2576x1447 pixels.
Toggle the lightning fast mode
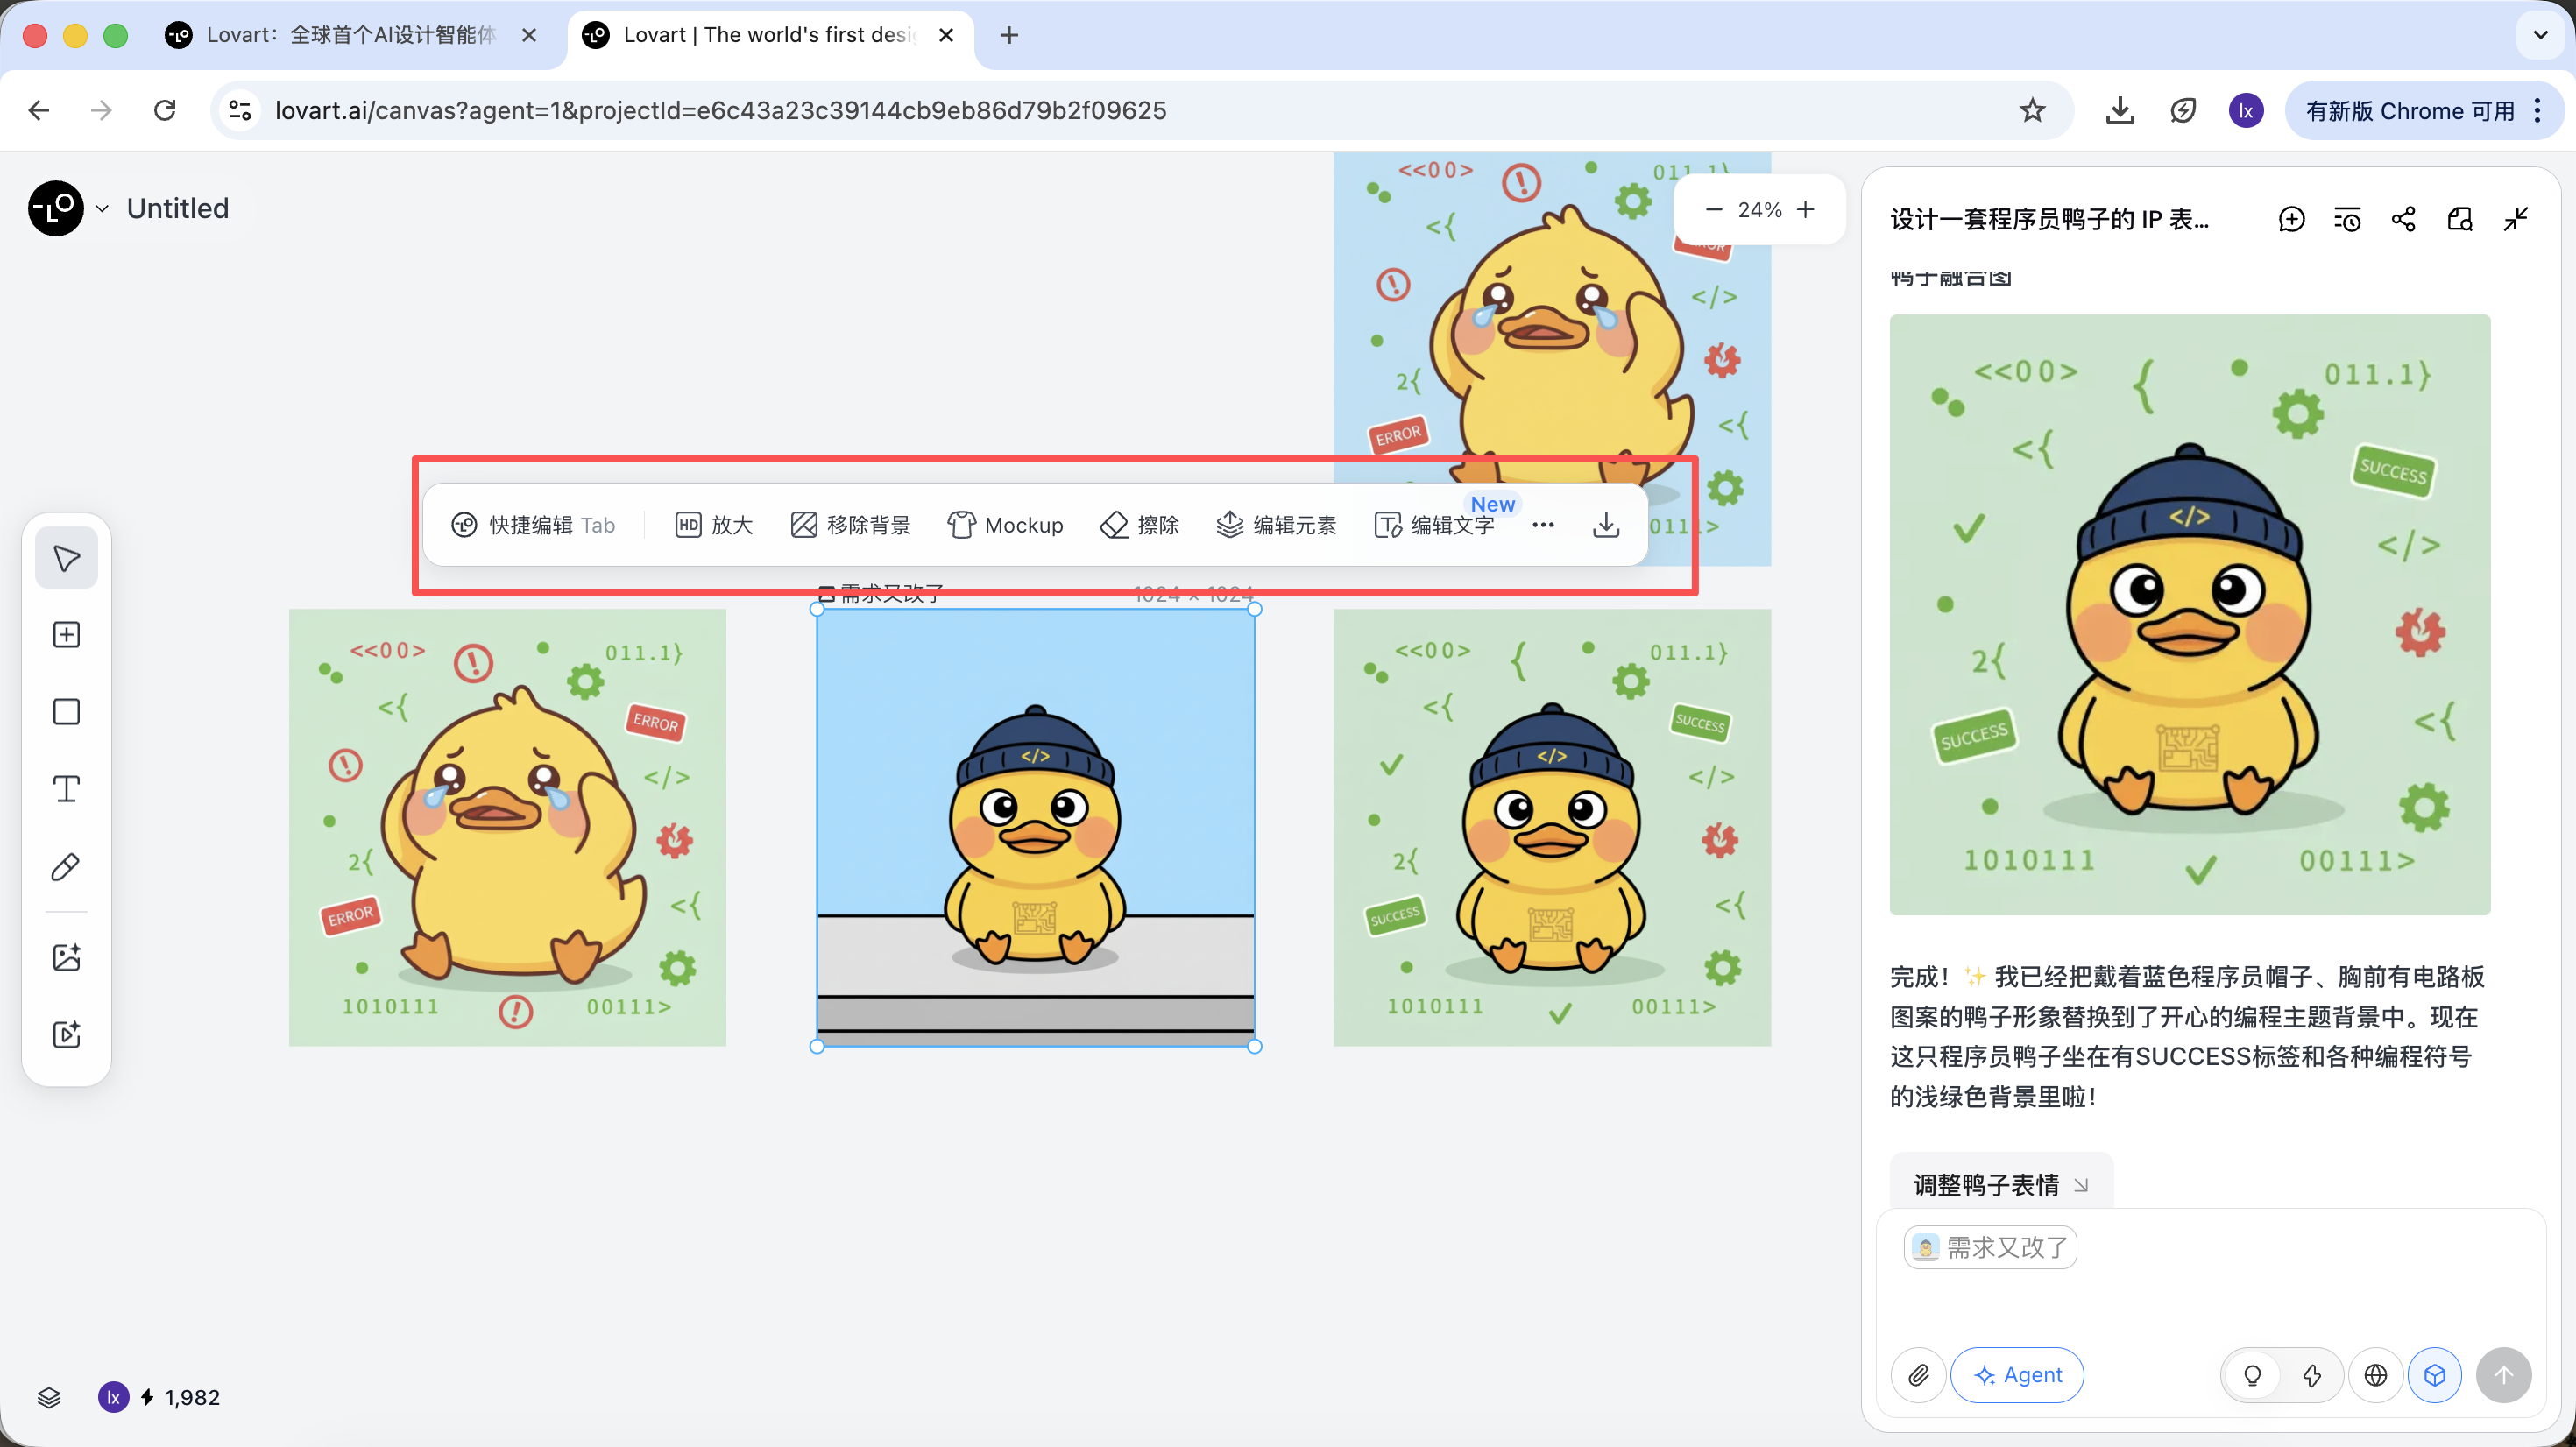[x=2312, y=1375]
